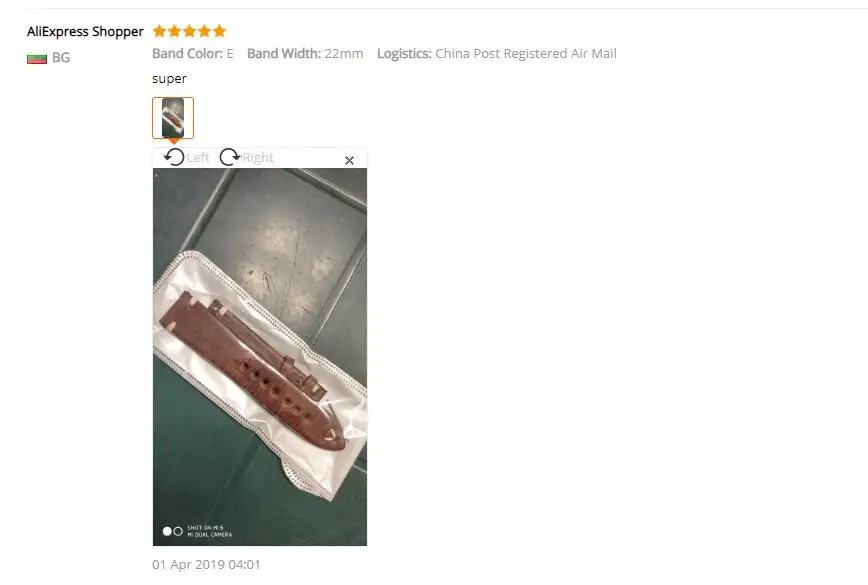Click the rotate Left arrow icon
The width and height of the screenshot is (868, 585).
click(x=174, y=157)
